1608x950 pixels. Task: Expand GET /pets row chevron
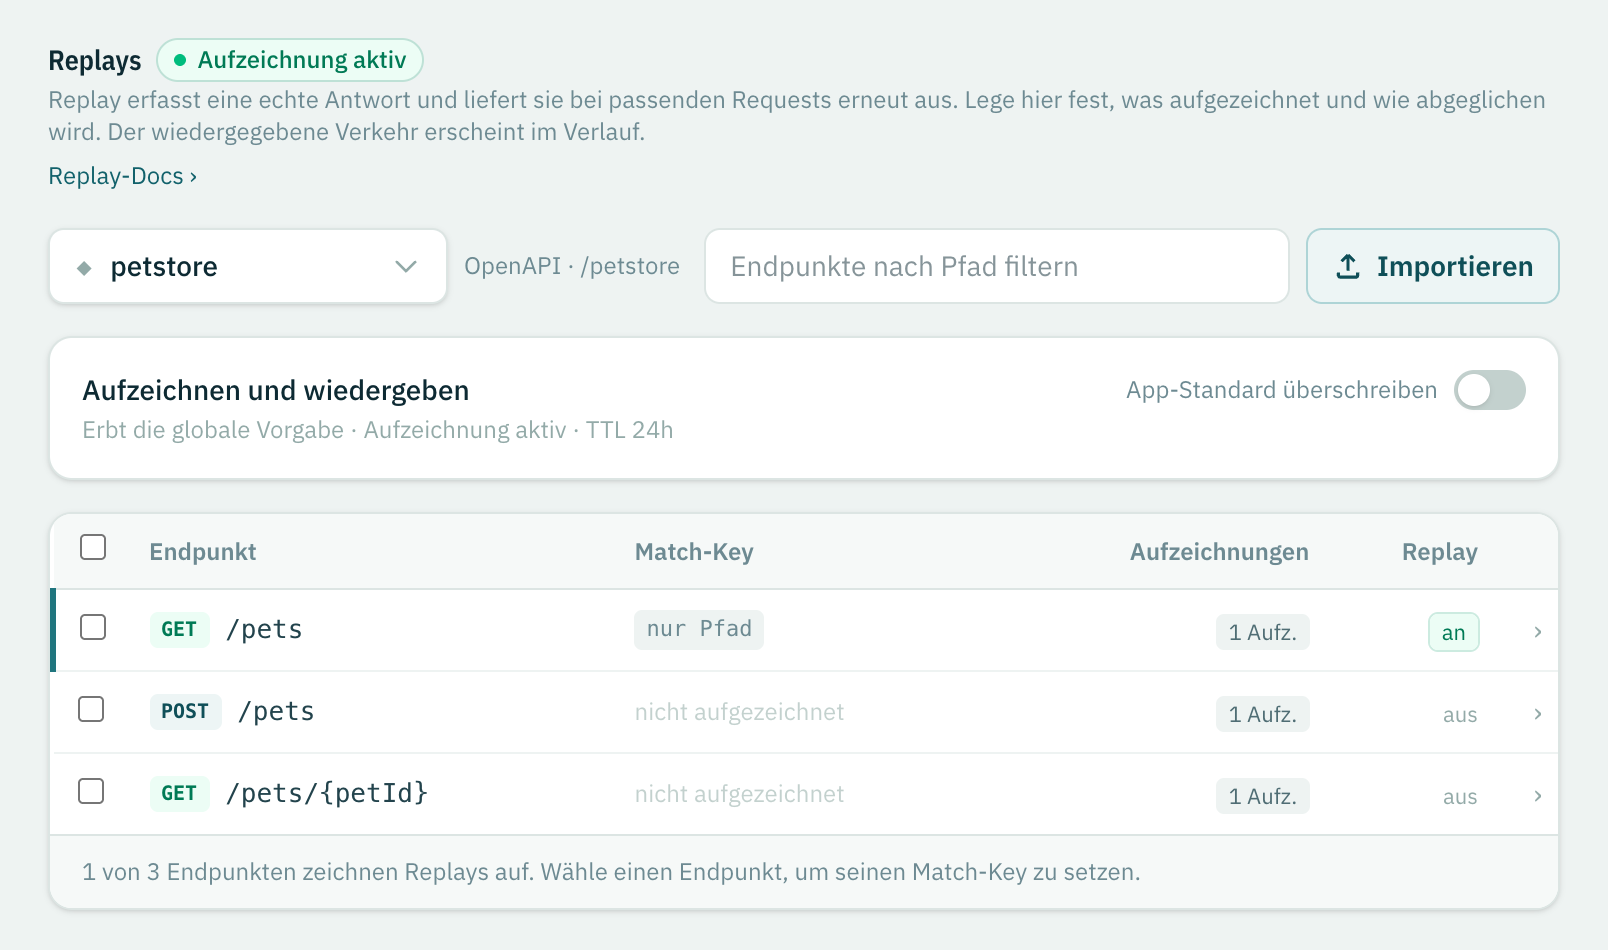tap(1538, 632)
